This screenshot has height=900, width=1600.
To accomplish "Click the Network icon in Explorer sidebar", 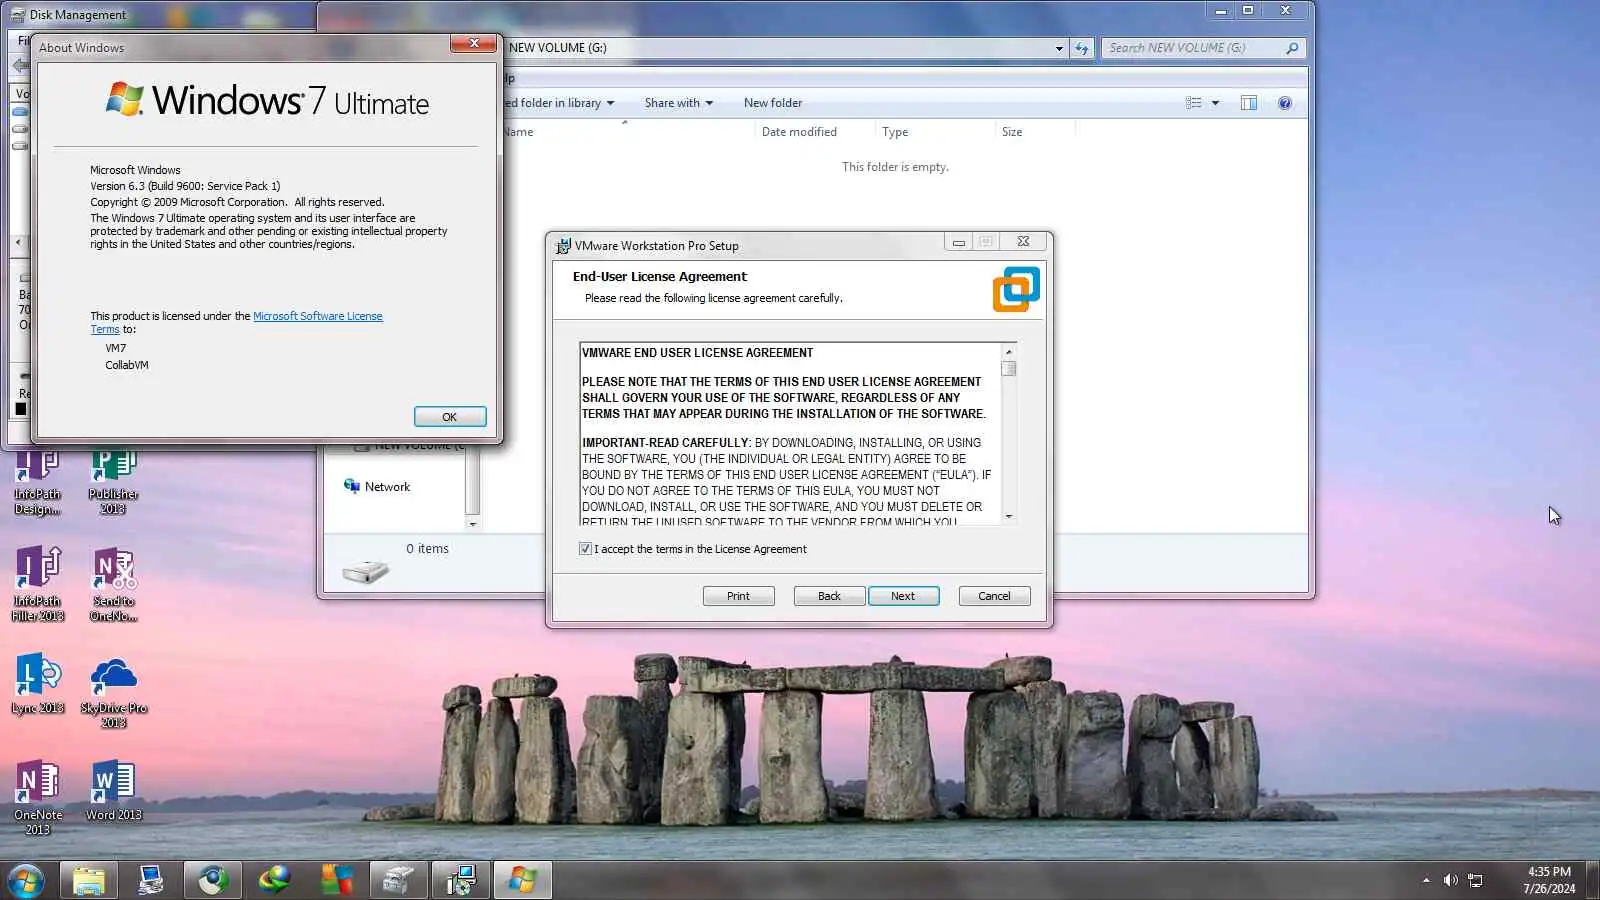I will (352, 486).
